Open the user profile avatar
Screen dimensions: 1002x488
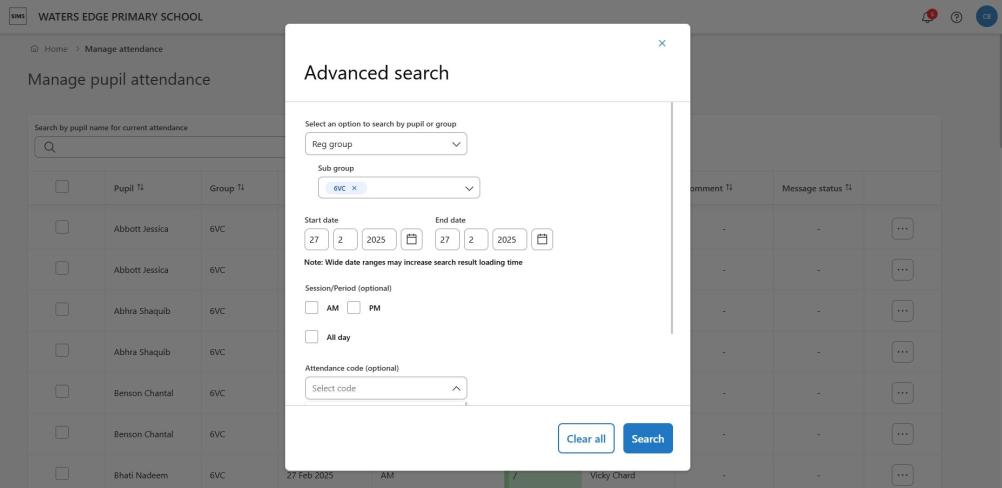(x=985, y=17)
